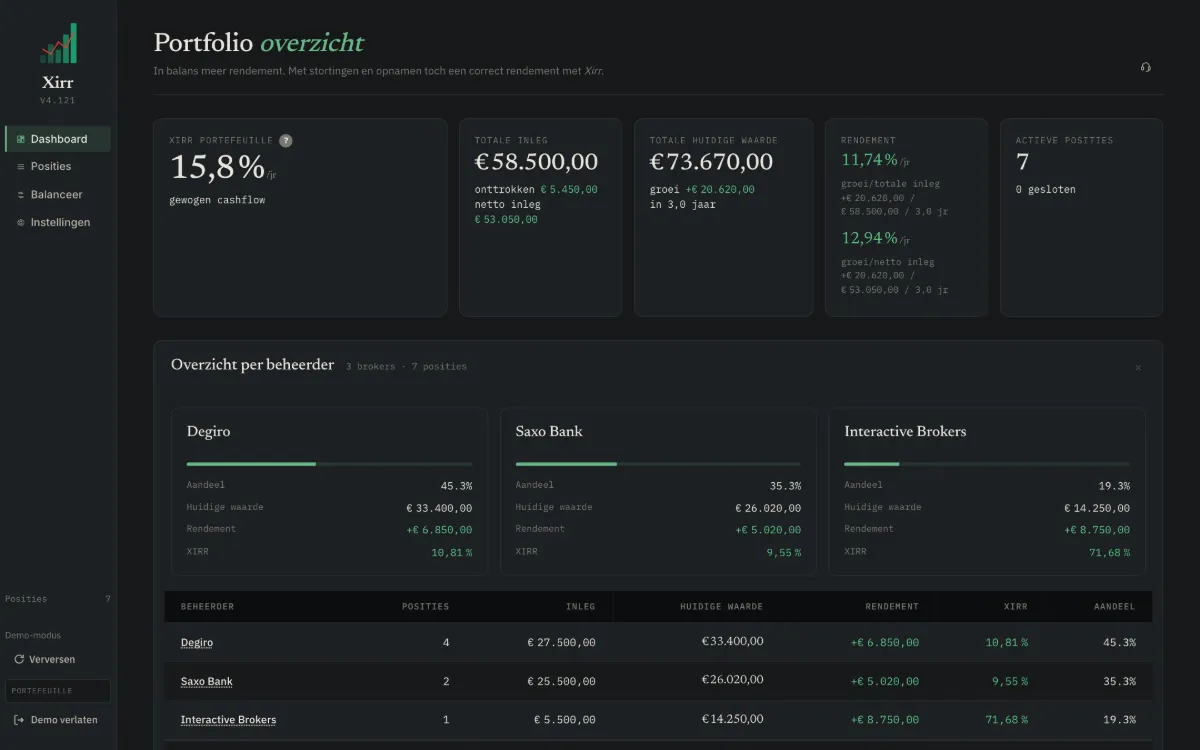Open the Interactive Brokers table link

(229, 720)
